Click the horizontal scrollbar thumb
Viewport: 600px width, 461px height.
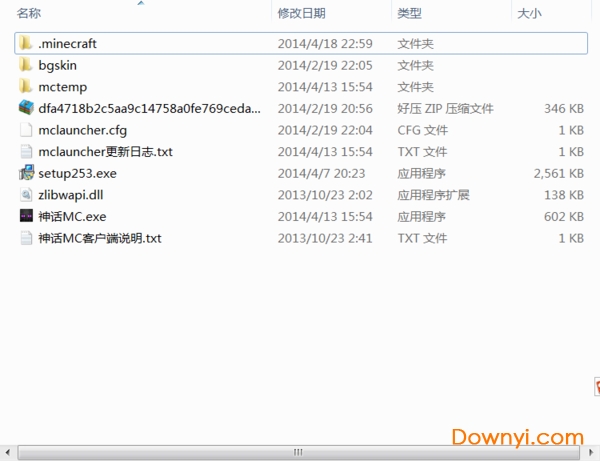295,453
